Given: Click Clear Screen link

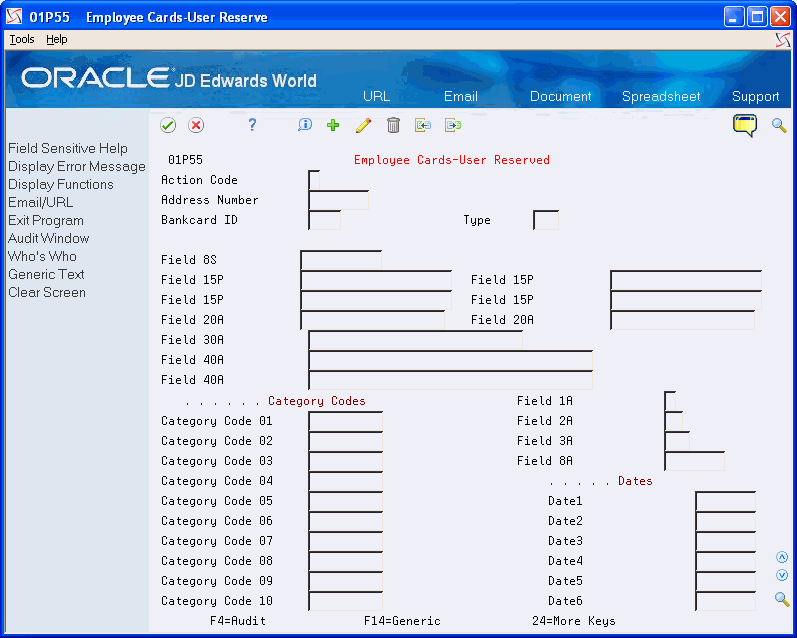Looking at the screenshot, I should 47,292.
